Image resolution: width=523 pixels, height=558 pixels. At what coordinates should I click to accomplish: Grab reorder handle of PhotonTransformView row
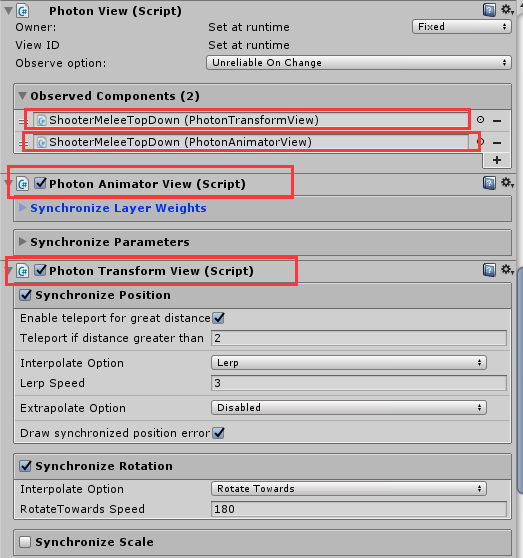point(22,121)
